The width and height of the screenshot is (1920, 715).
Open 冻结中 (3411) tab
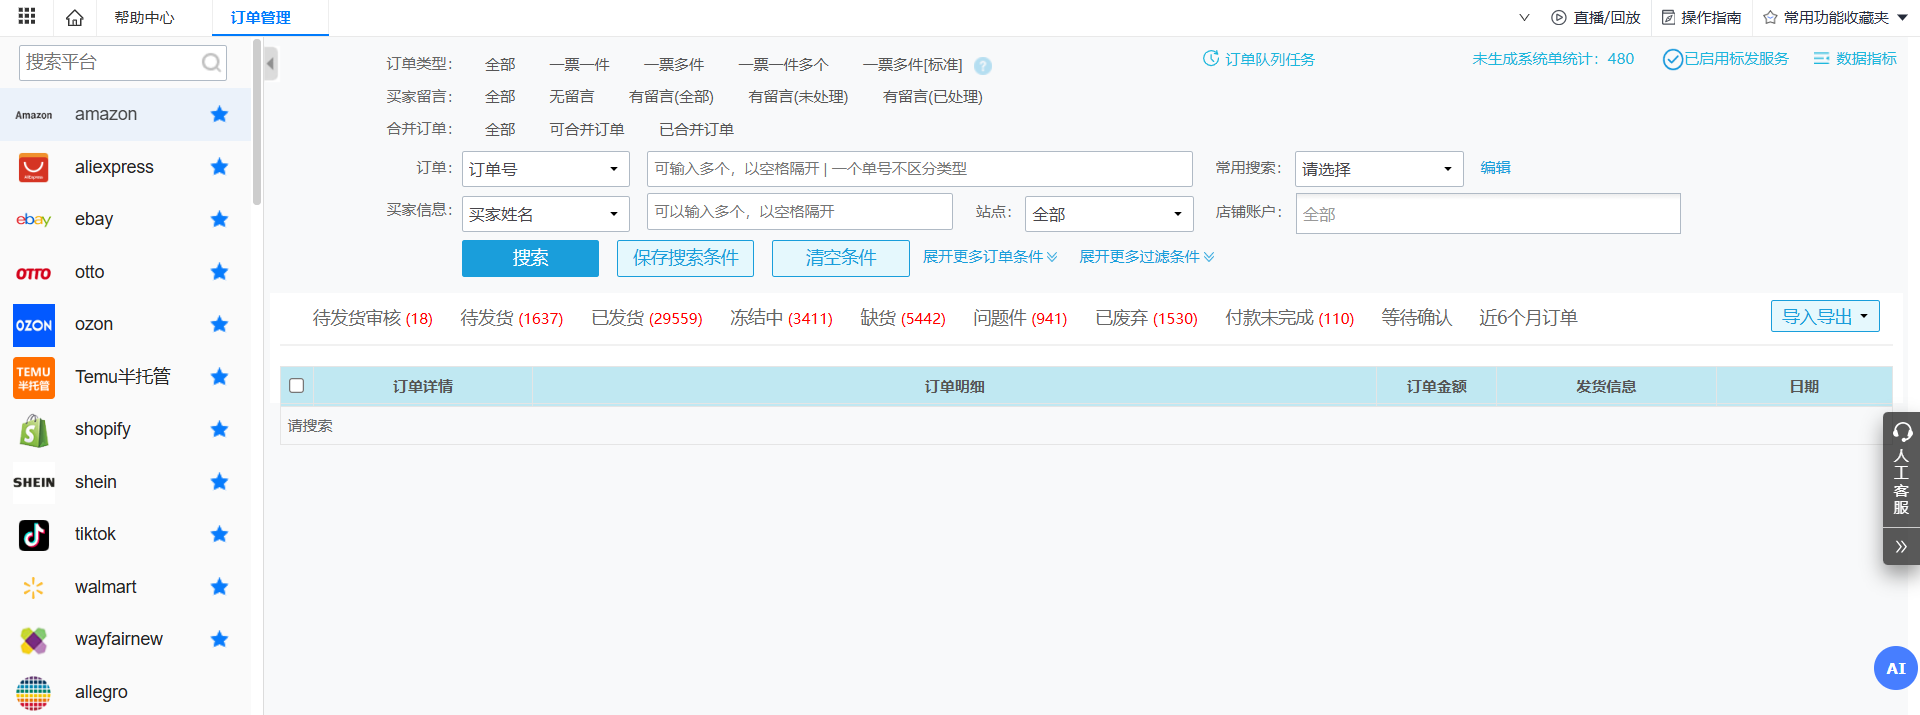point(781,318)
